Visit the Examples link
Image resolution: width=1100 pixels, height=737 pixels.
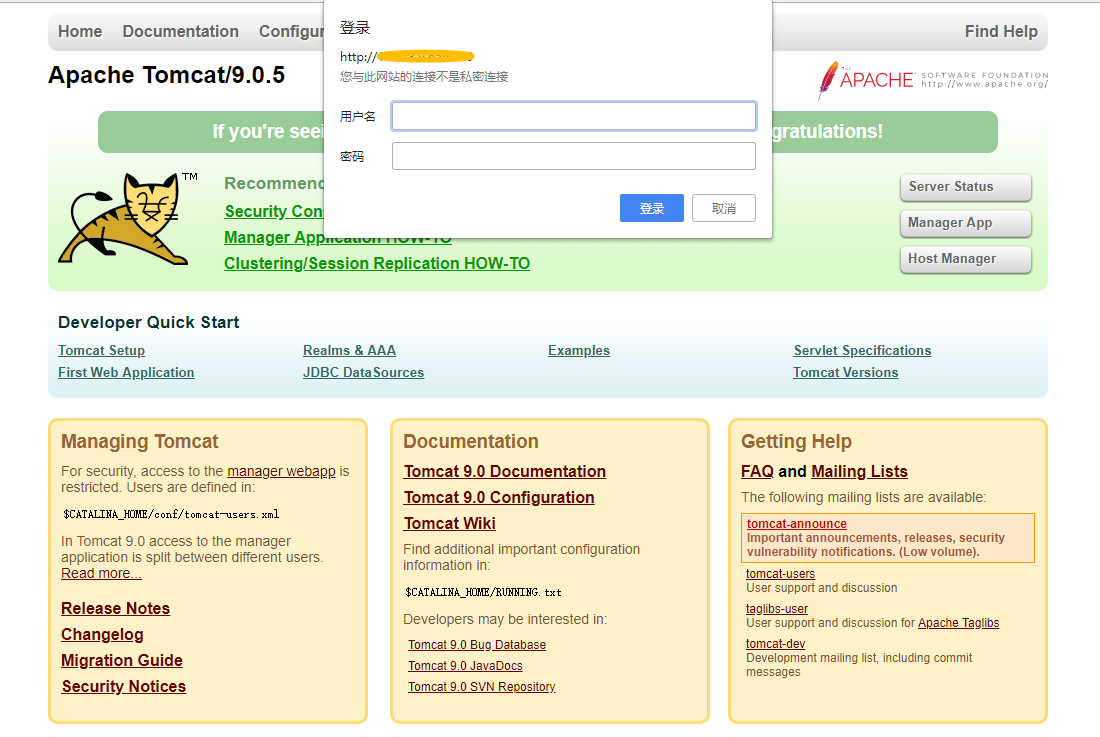coord(579,351)
